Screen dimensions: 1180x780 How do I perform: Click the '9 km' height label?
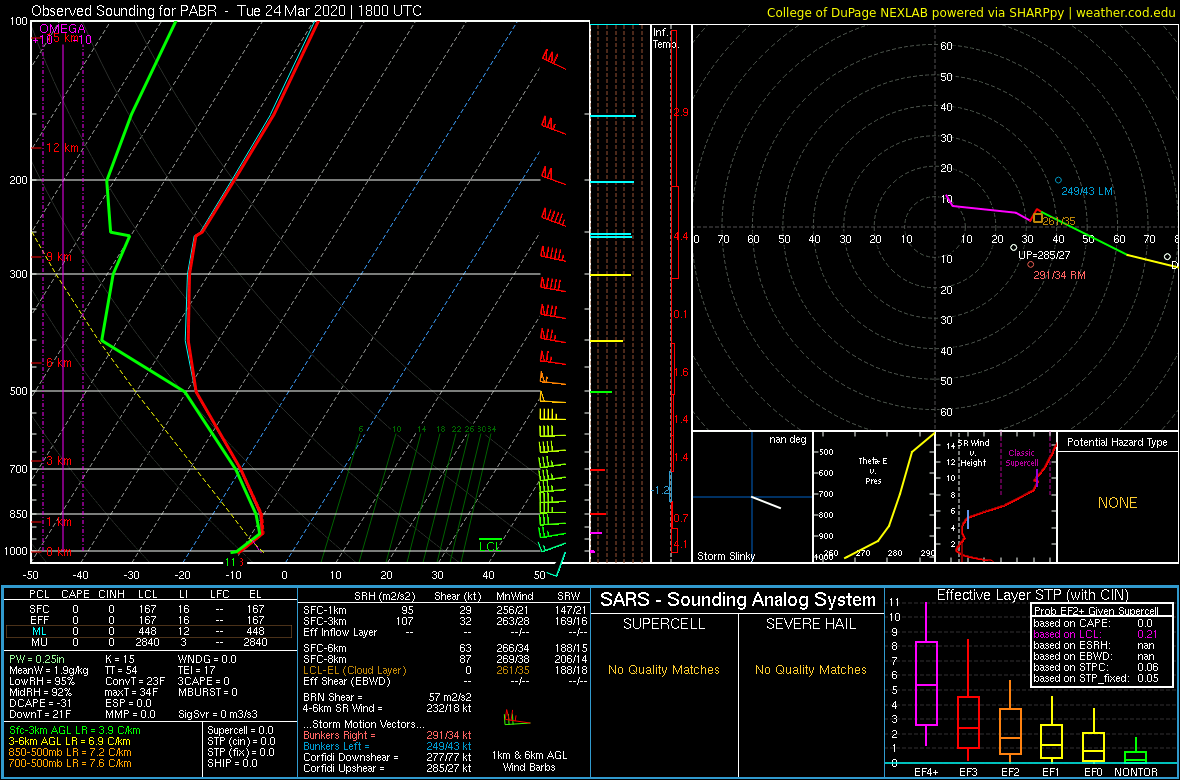tap(59, 257)
